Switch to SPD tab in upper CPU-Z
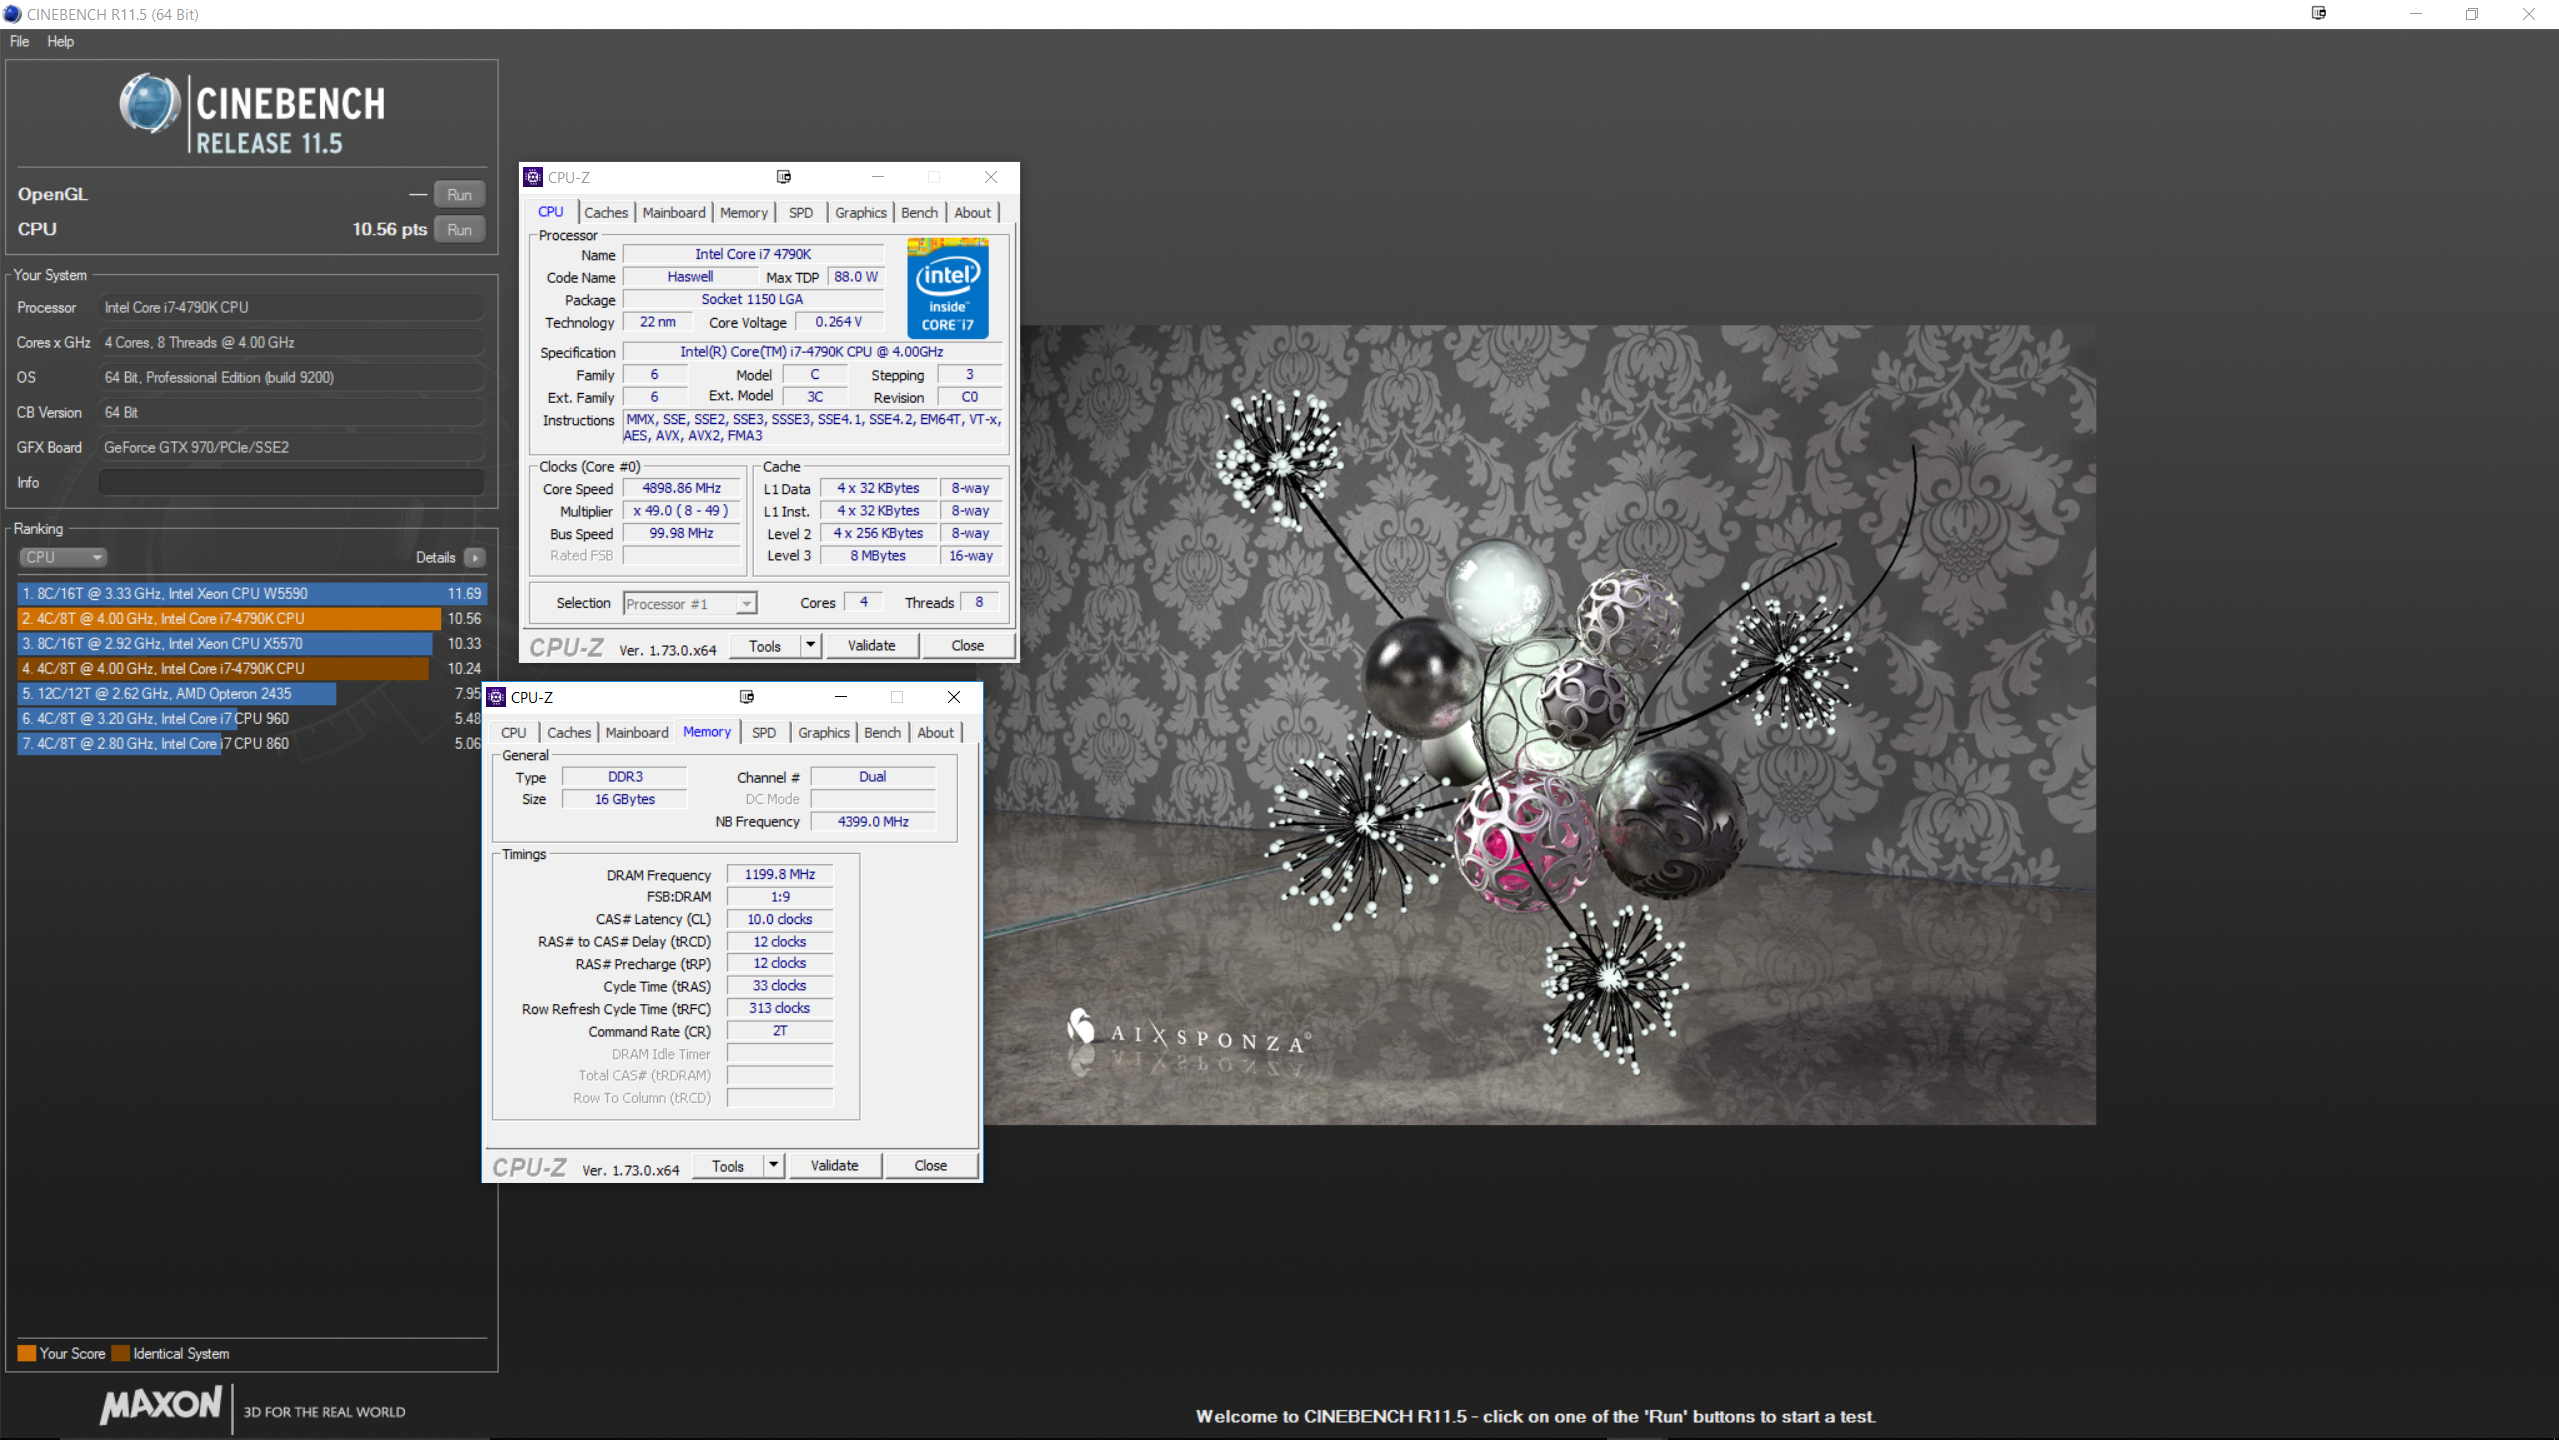2559x1440 pixels. click(x=801, y=212)
